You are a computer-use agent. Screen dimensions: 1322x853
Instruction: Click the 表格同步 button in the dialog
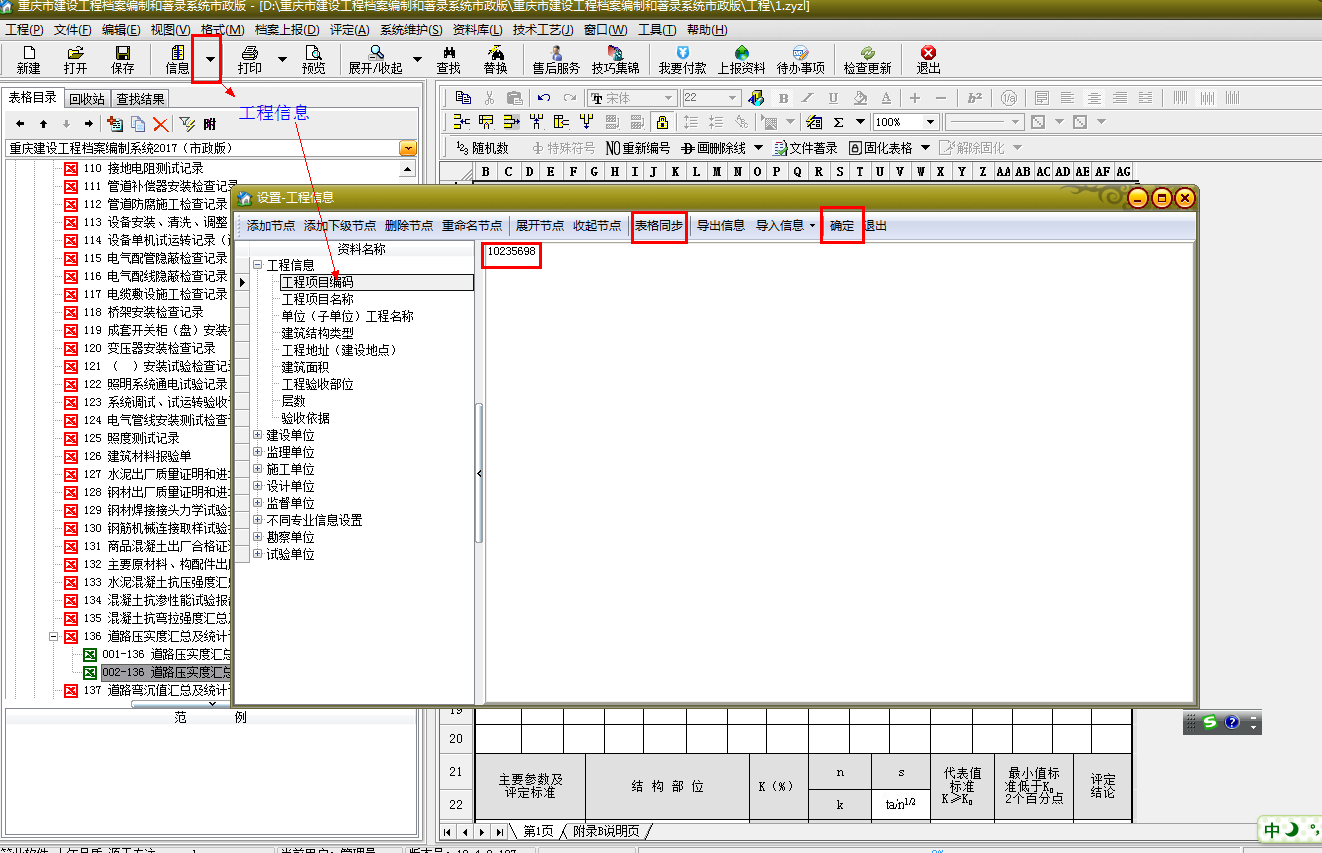(659, 226)
